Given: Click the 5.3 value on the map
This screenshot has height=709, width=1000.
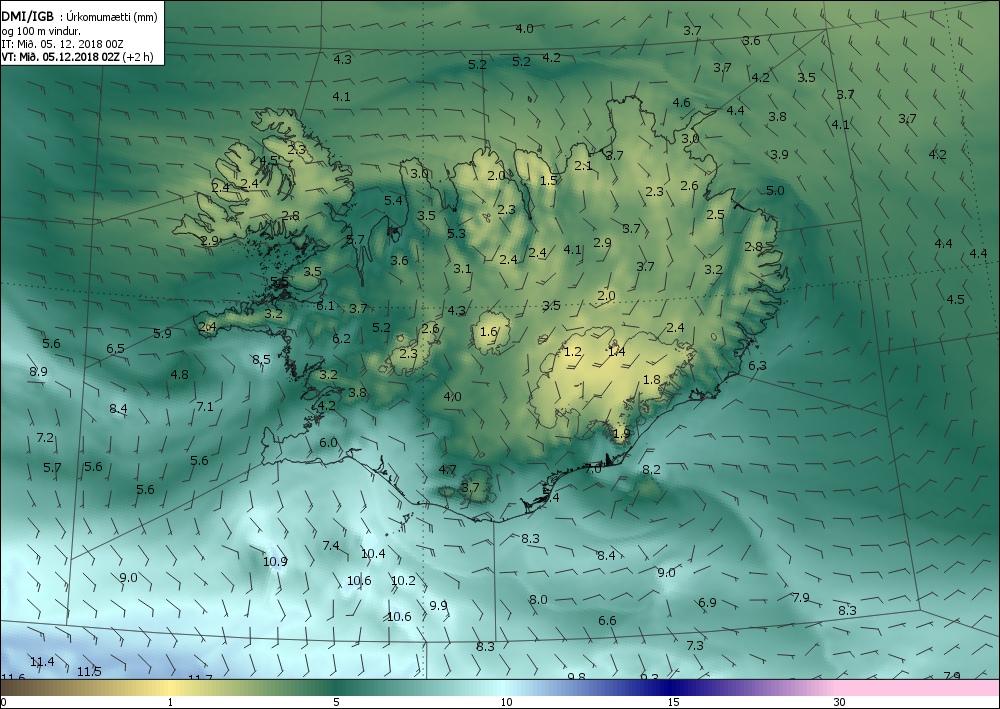Looking at the screenshot, I should coord(457,234).
